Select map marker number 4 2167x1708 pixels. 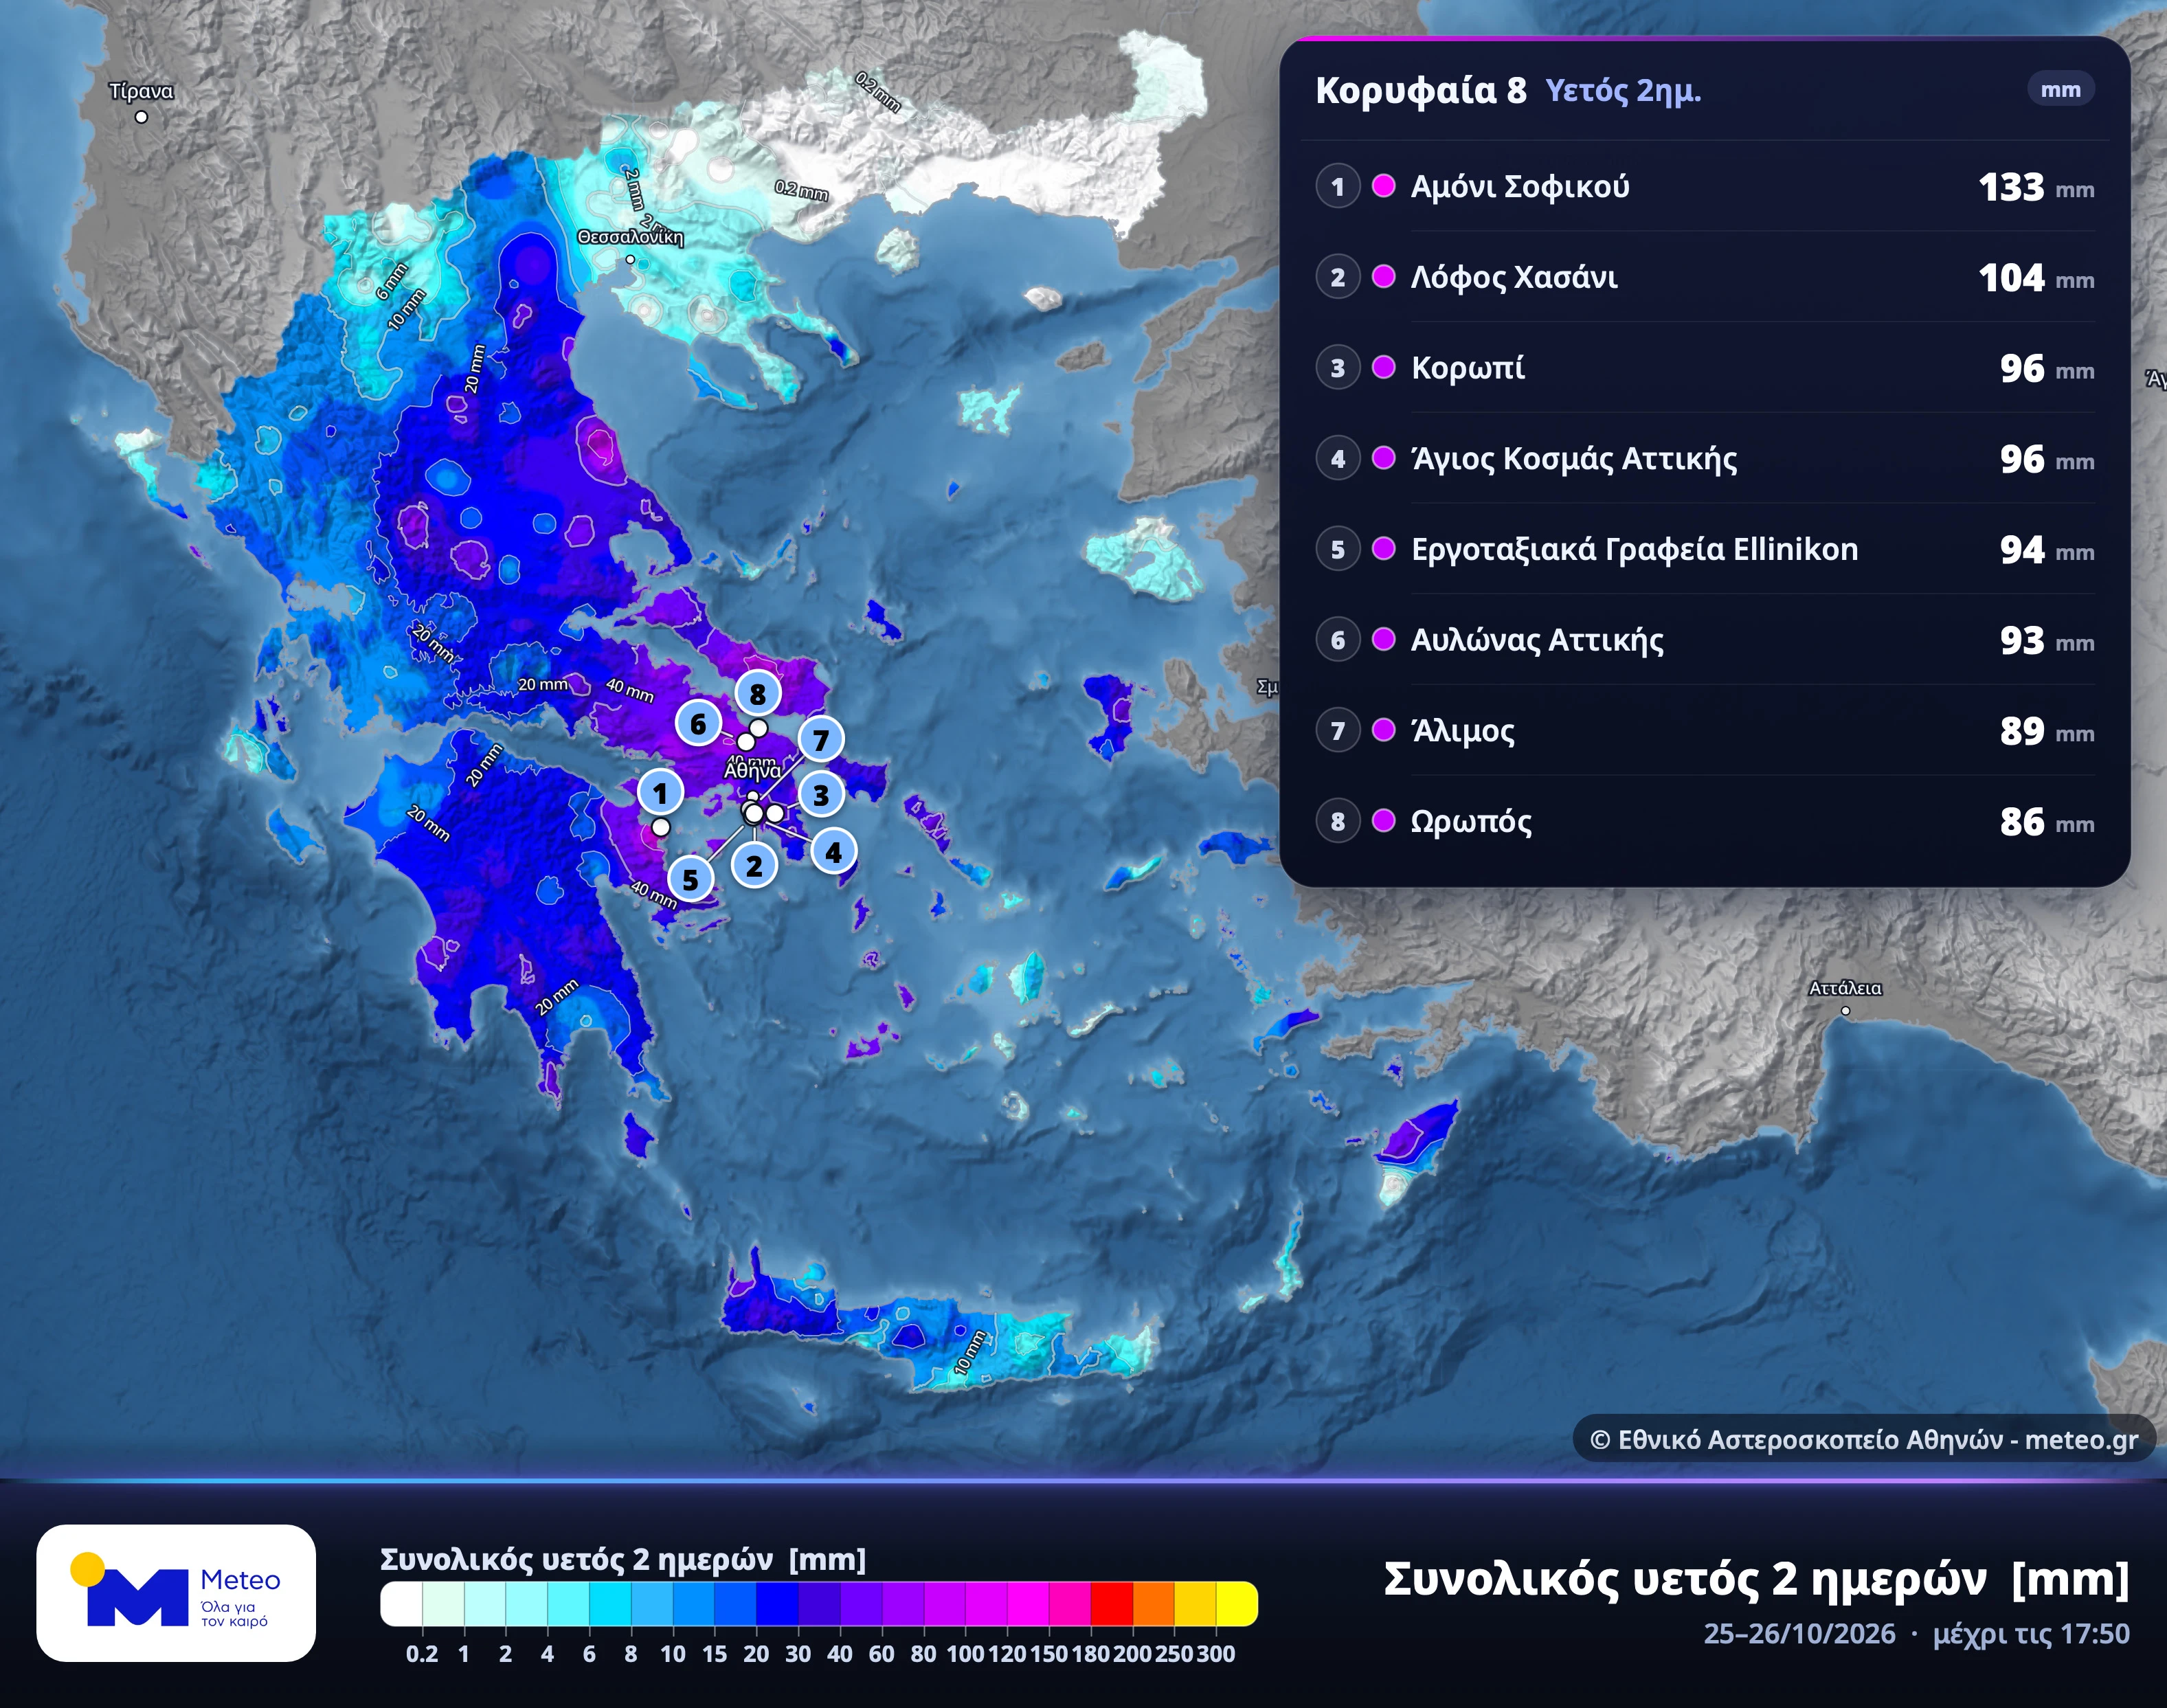tap(834, 852)
